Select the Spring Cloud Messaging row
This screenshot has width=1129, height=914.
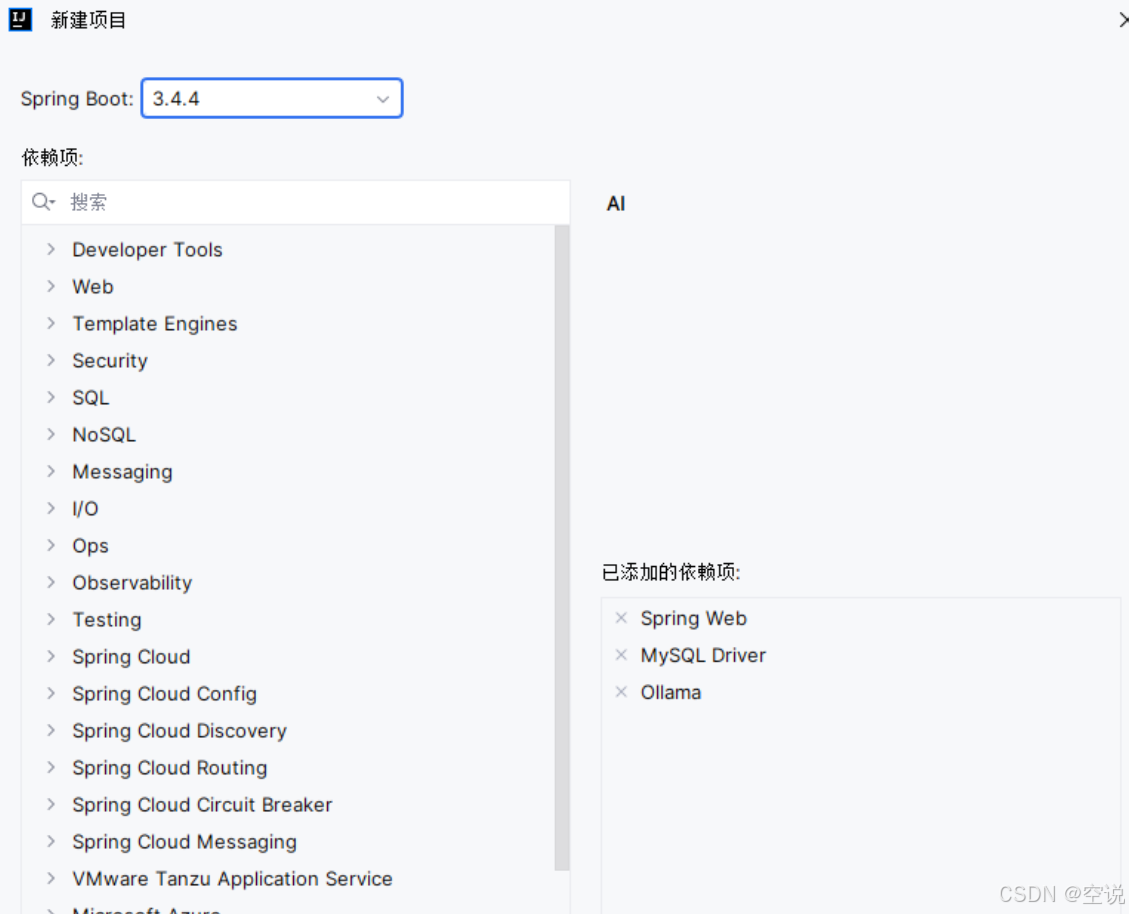coord(288,841)
